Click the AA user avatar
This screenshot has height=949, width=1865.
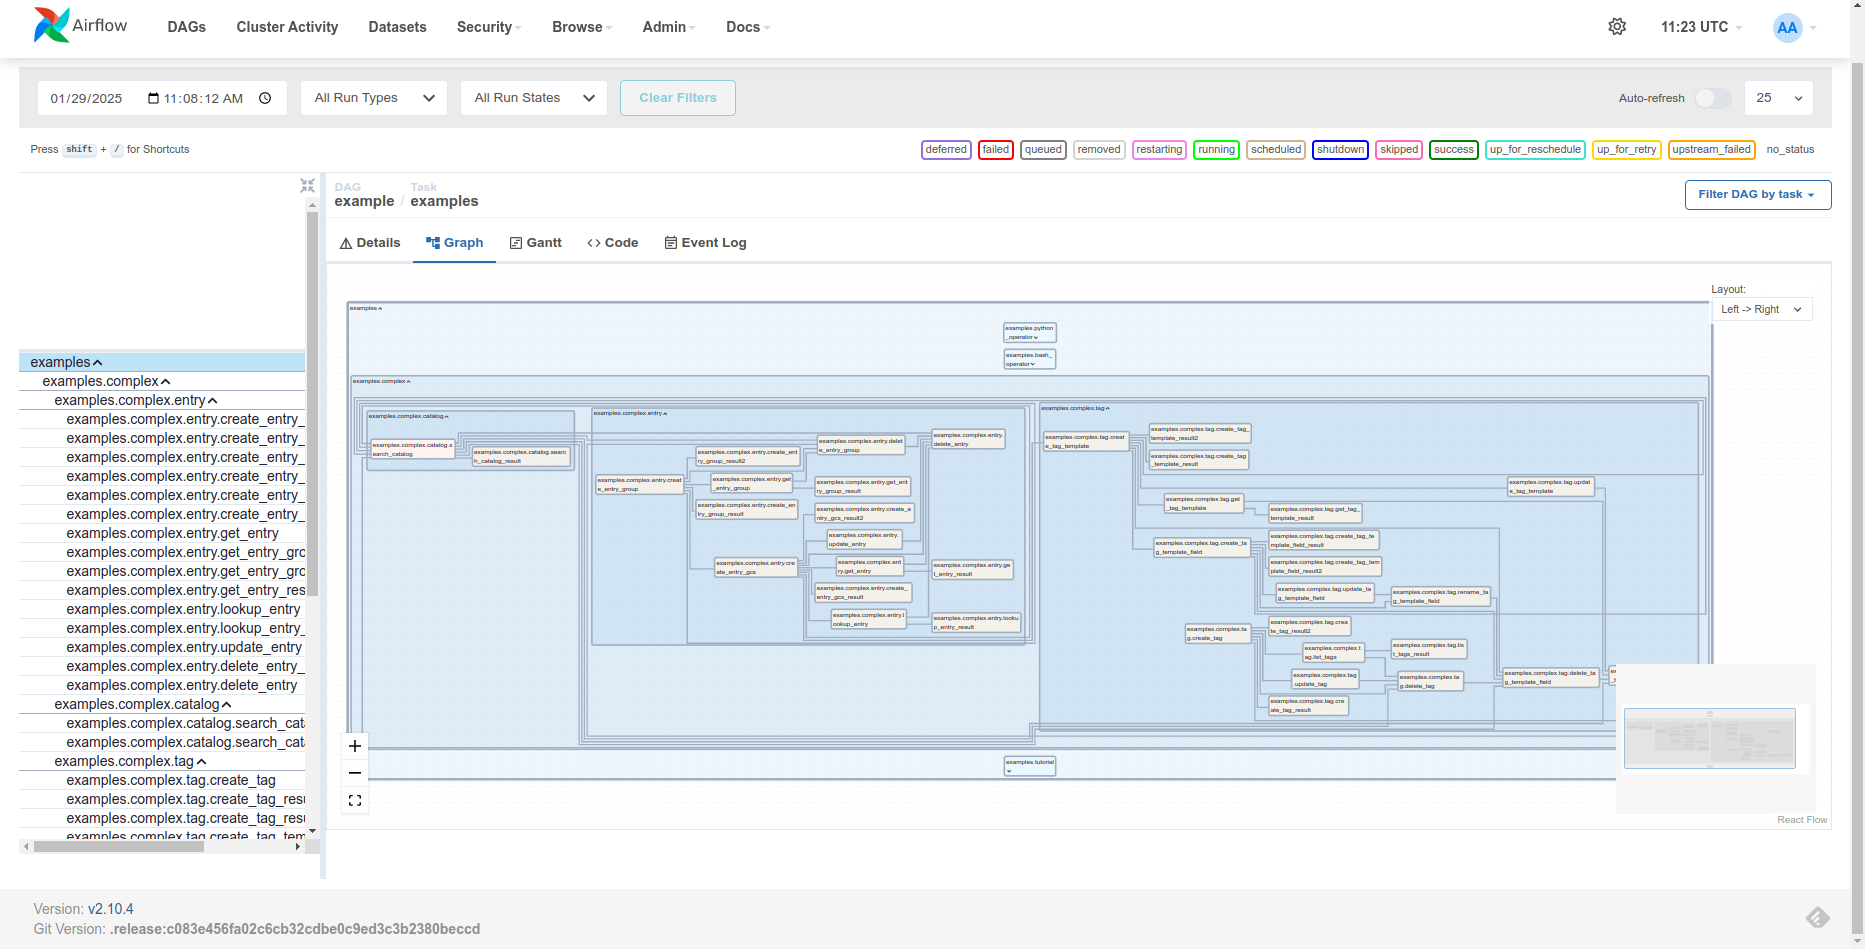point(1787,28)
